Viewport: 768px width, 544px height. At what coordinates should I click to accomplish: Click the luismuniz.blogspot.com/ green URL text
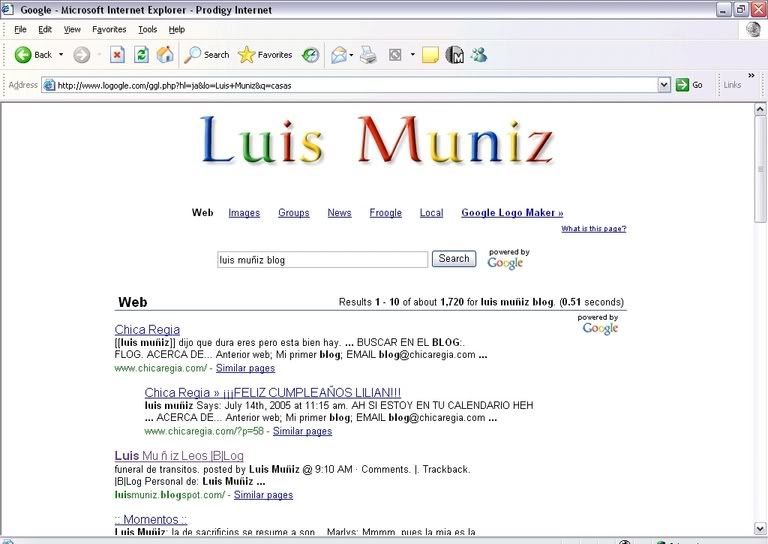point(170,495)
